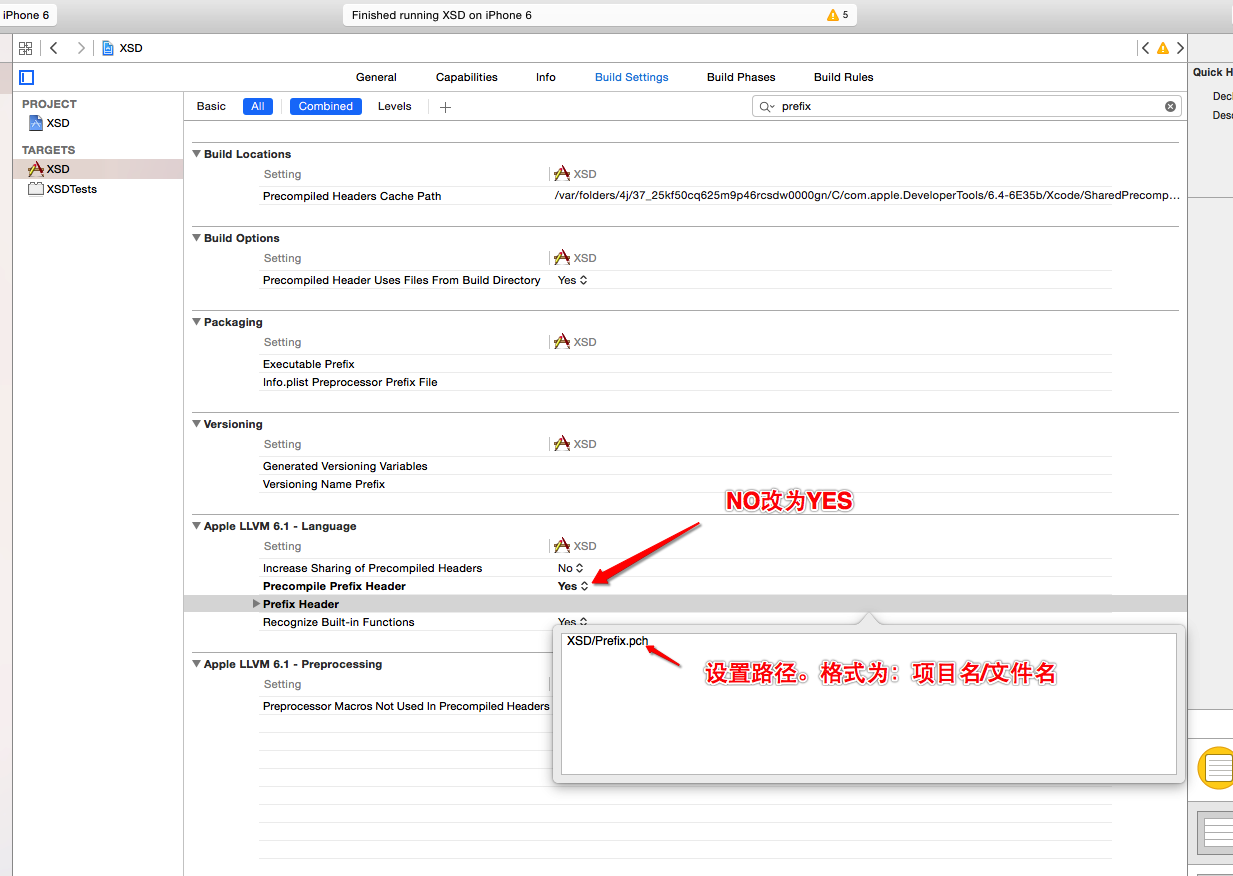Image resolution: width=1233 pixels, height=876 pixels.
Task: Add a build setting with plus button
Action: [x=445, y=107]
